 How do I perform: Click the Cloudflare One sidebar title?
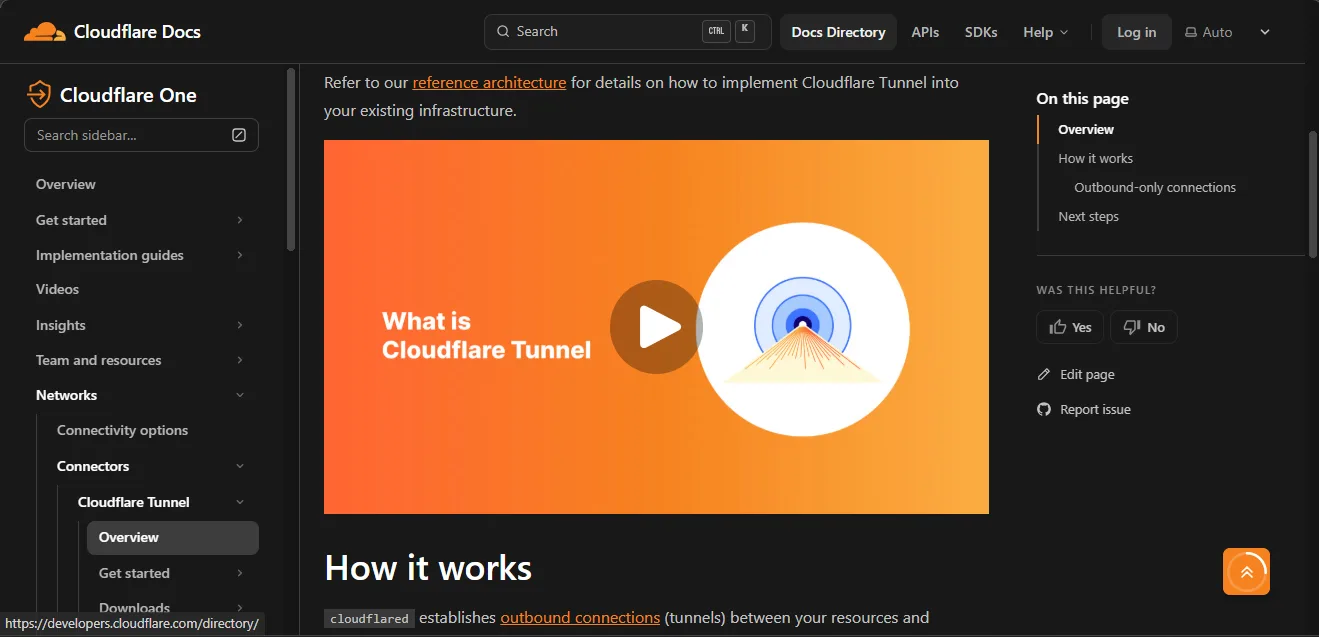(x=128, y=95)
